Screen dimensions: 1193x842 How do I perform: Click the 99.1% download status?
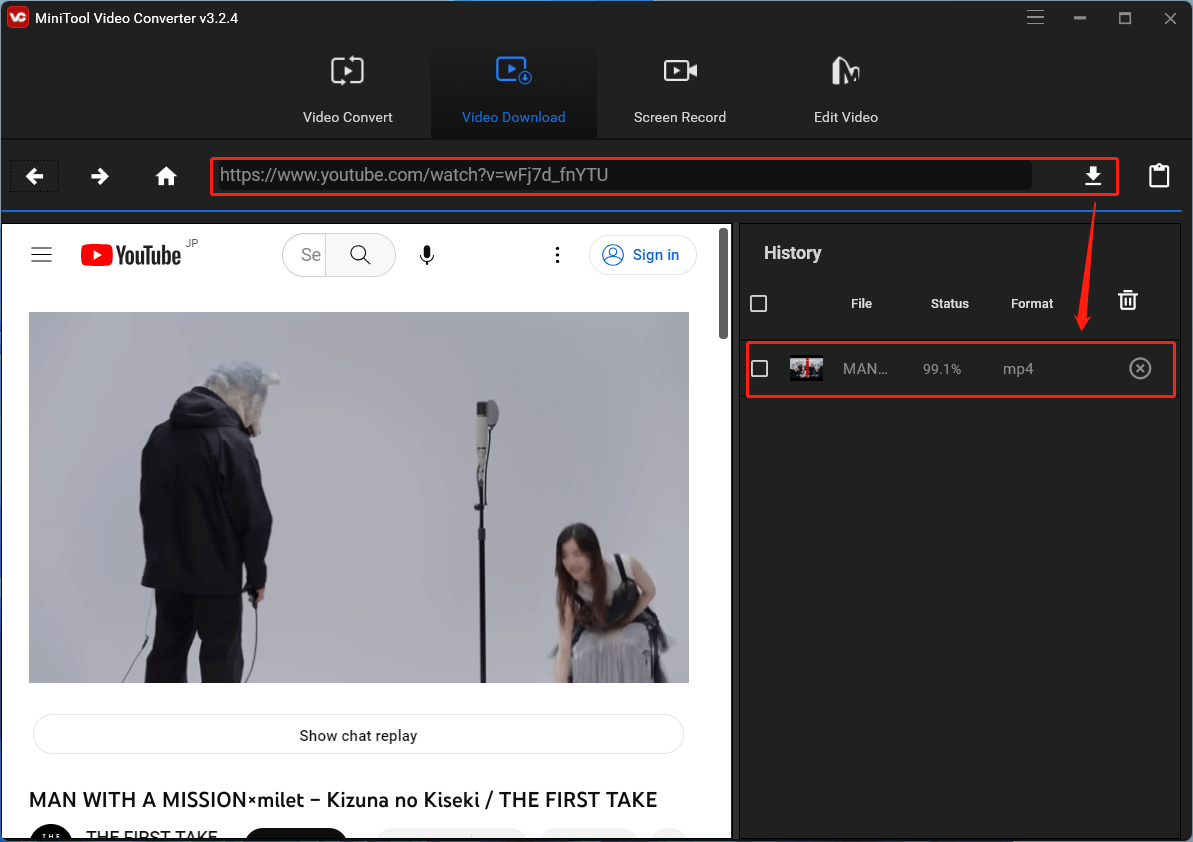[x=942, y=369]
